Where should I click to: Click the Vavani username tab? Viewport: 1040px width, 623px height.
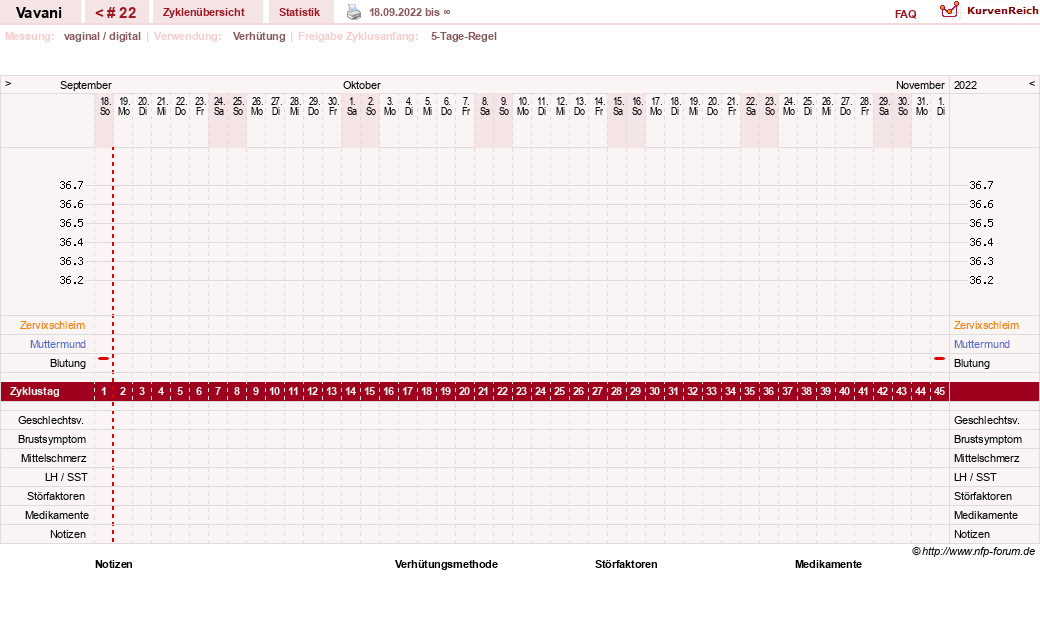coord(39,12)
